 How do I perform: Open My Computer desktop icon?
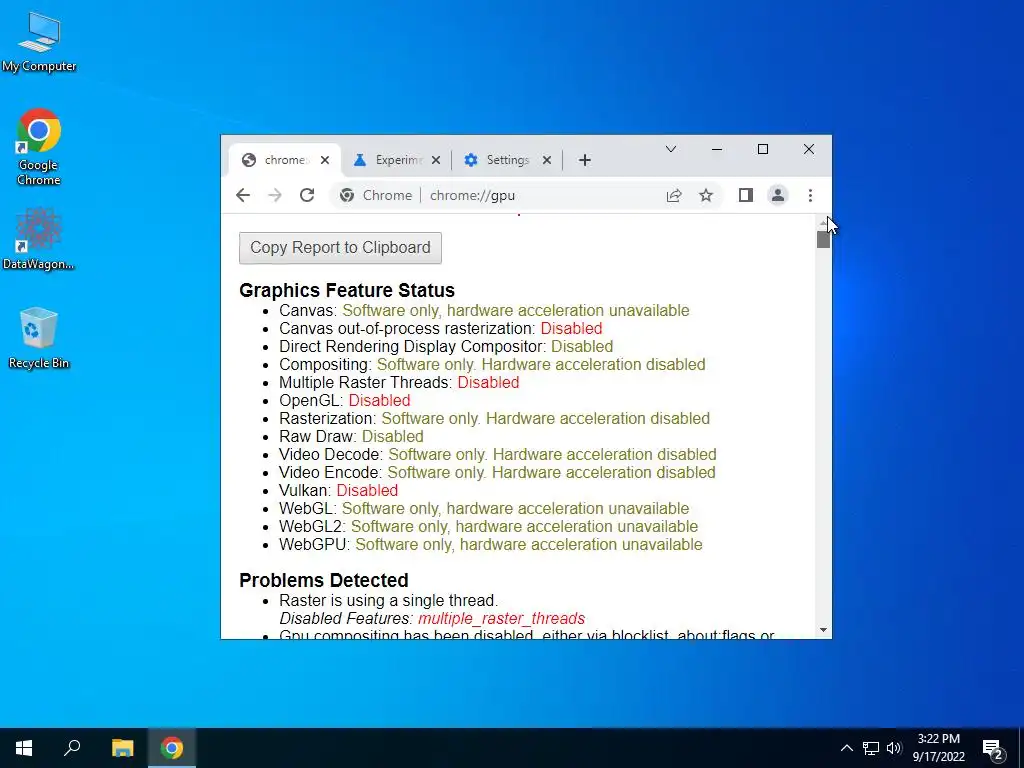pos(39,42)
